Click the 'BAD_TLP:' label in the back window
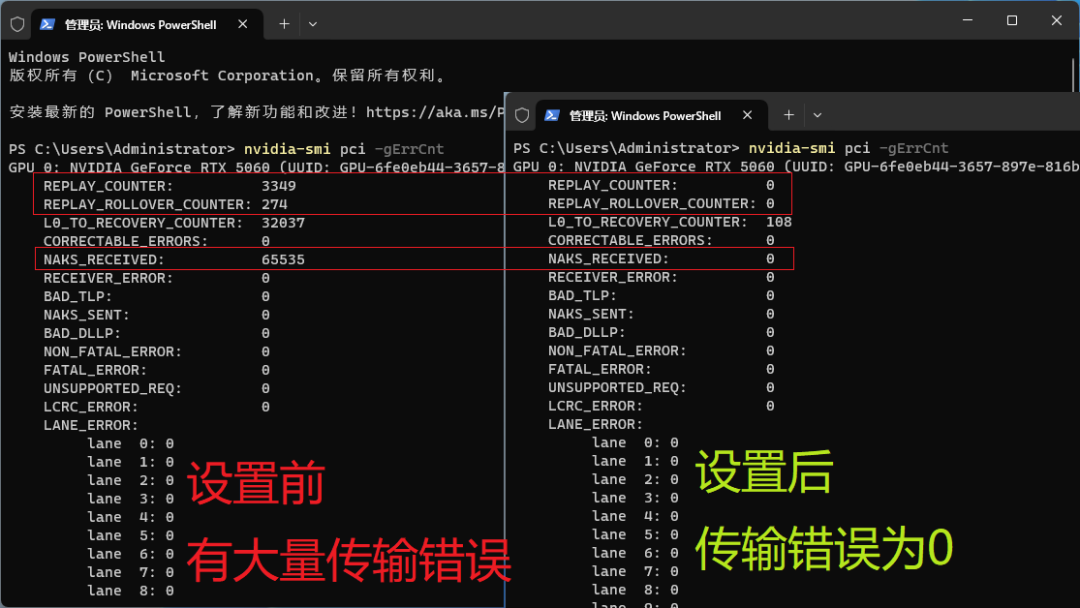 coord(78,297)
